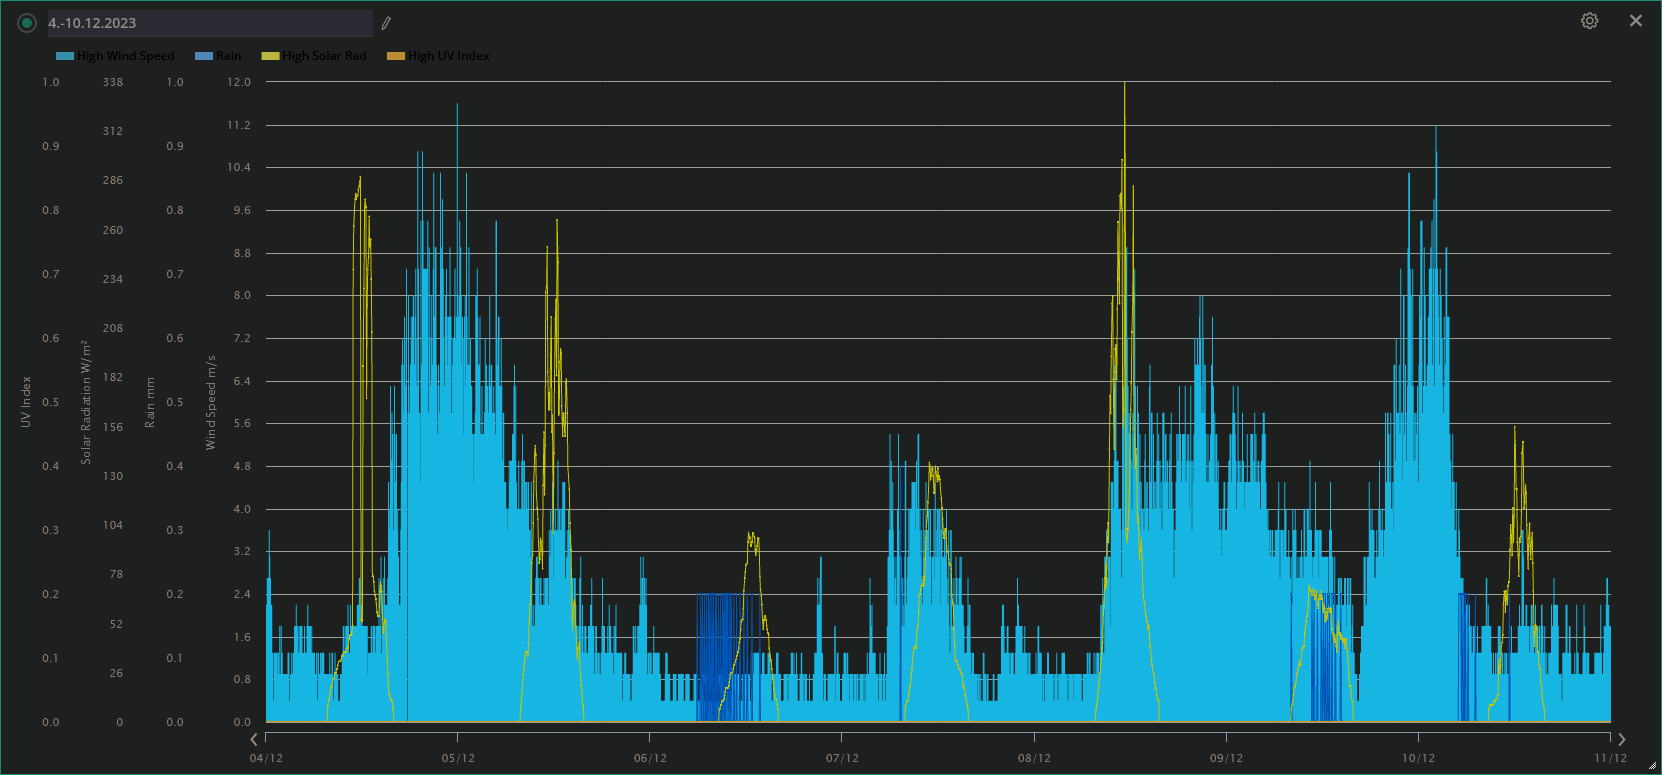Close the chart panel with the X
The height and width of the screenshot is (775, 1662).
1636,21
